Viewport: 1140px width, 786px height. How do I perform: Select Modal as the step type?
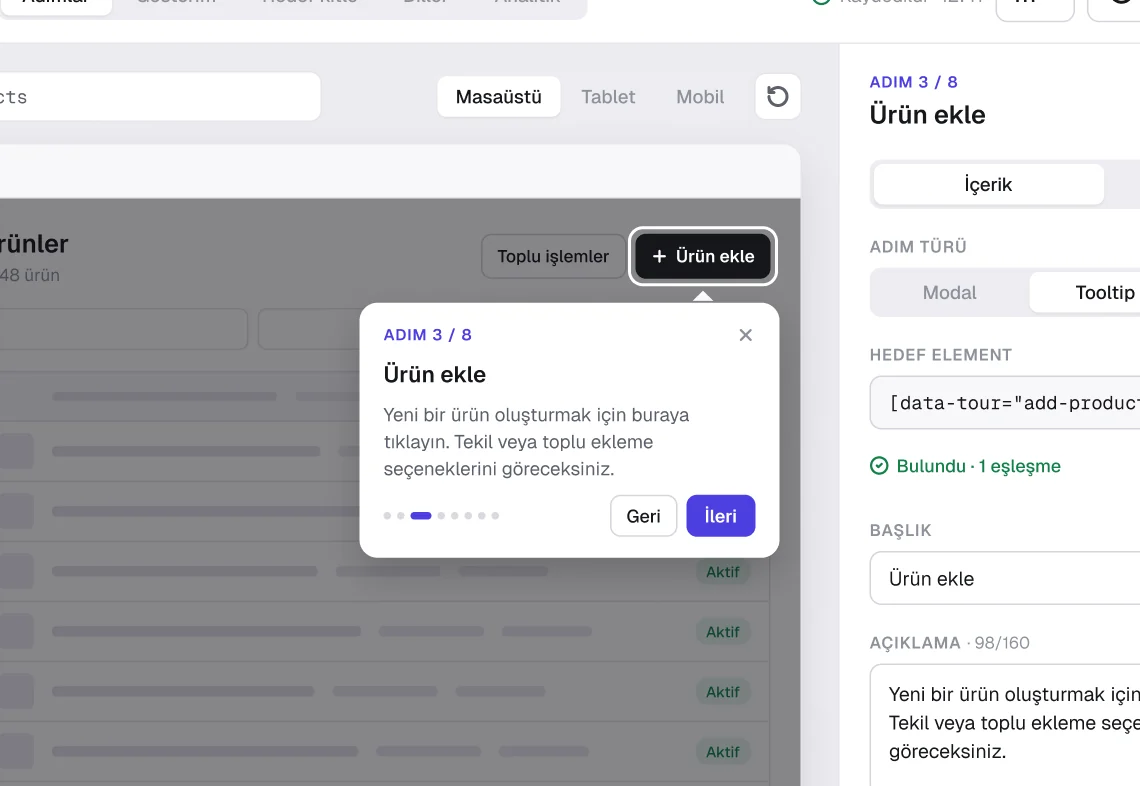(x=950, y=292)
